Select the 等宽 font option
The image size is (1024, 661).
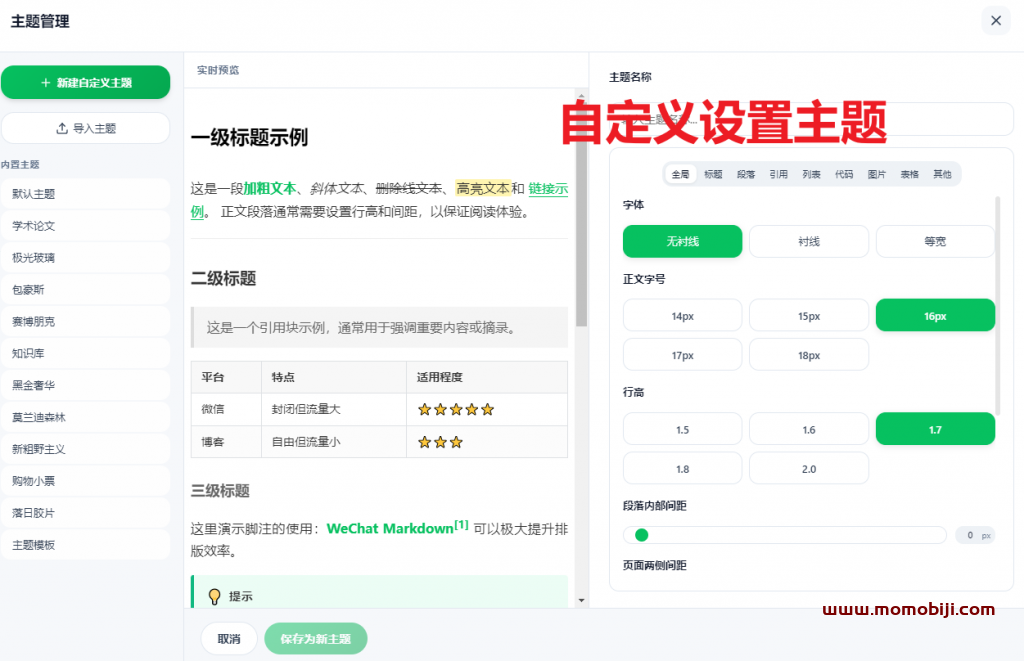(x=935, y=241)
